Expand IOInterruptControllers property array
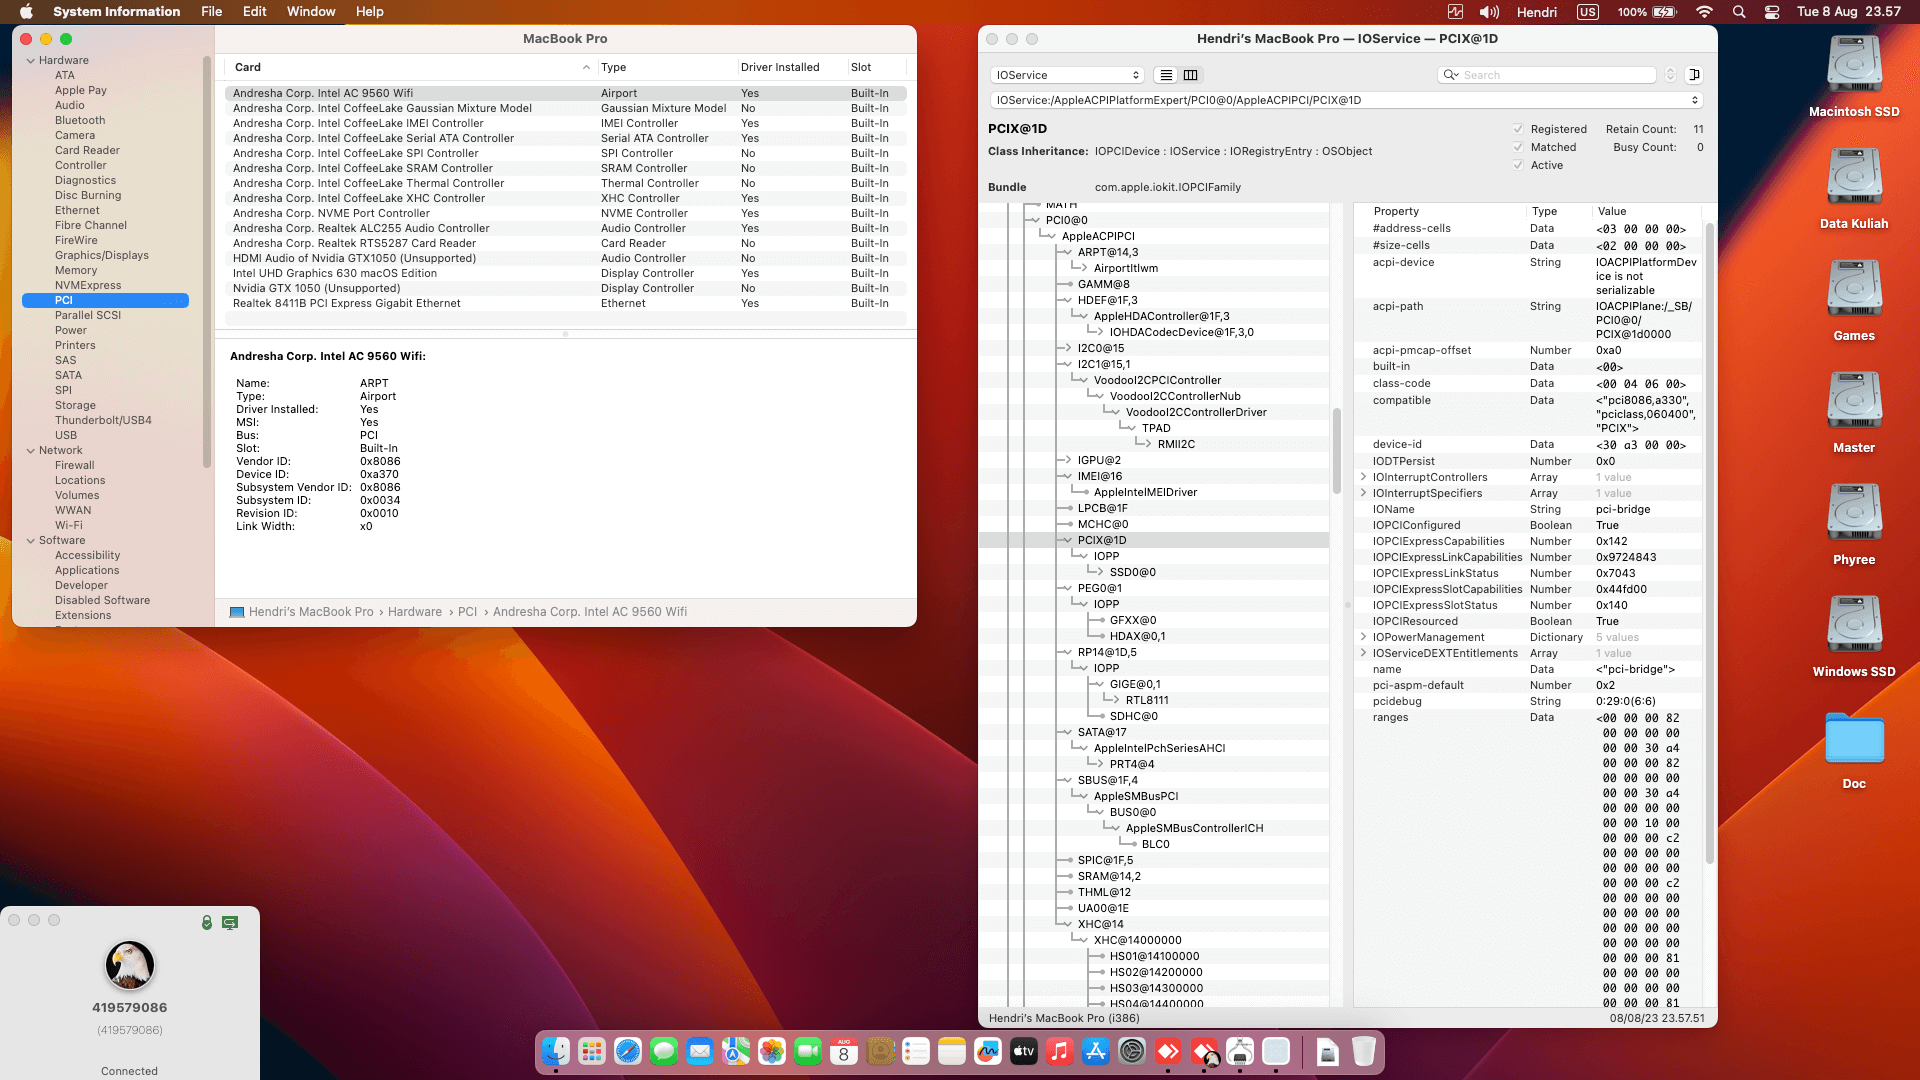 pos(1363,477)
